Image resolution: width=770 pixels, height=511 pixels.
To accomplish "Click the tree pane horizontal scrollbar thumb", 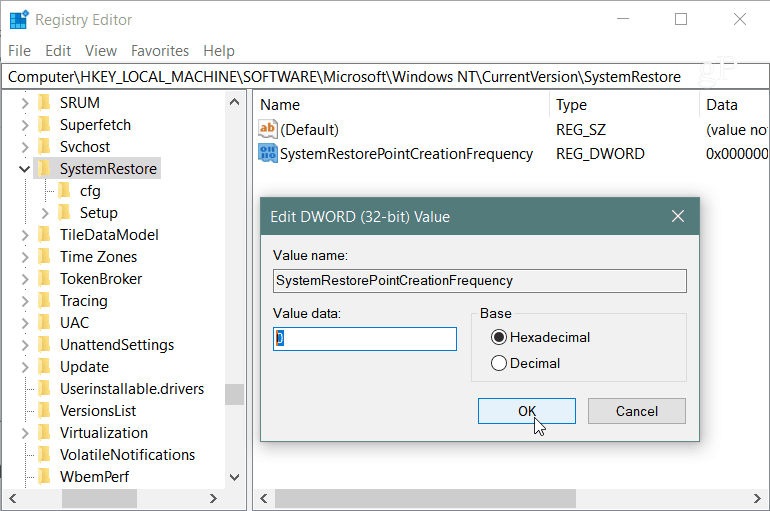I will click(99, 499).
